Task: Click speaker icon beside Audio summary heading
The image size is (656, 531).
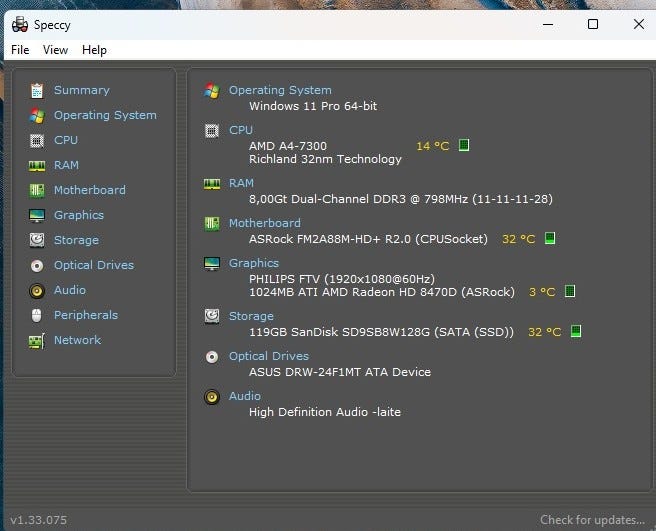Action: [x=212, y=397]
